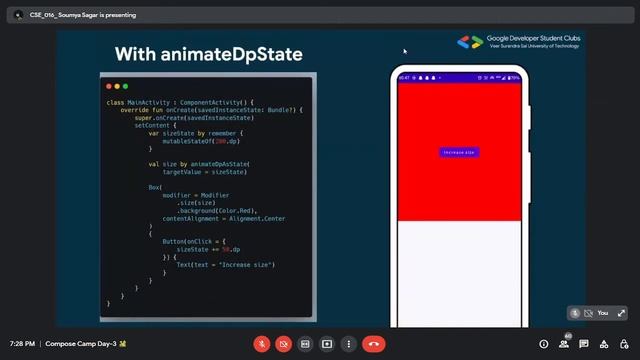This screenshot has width=640, height=360.
Task: Toggle closed captions button
Action: click(x=305, y=344)
